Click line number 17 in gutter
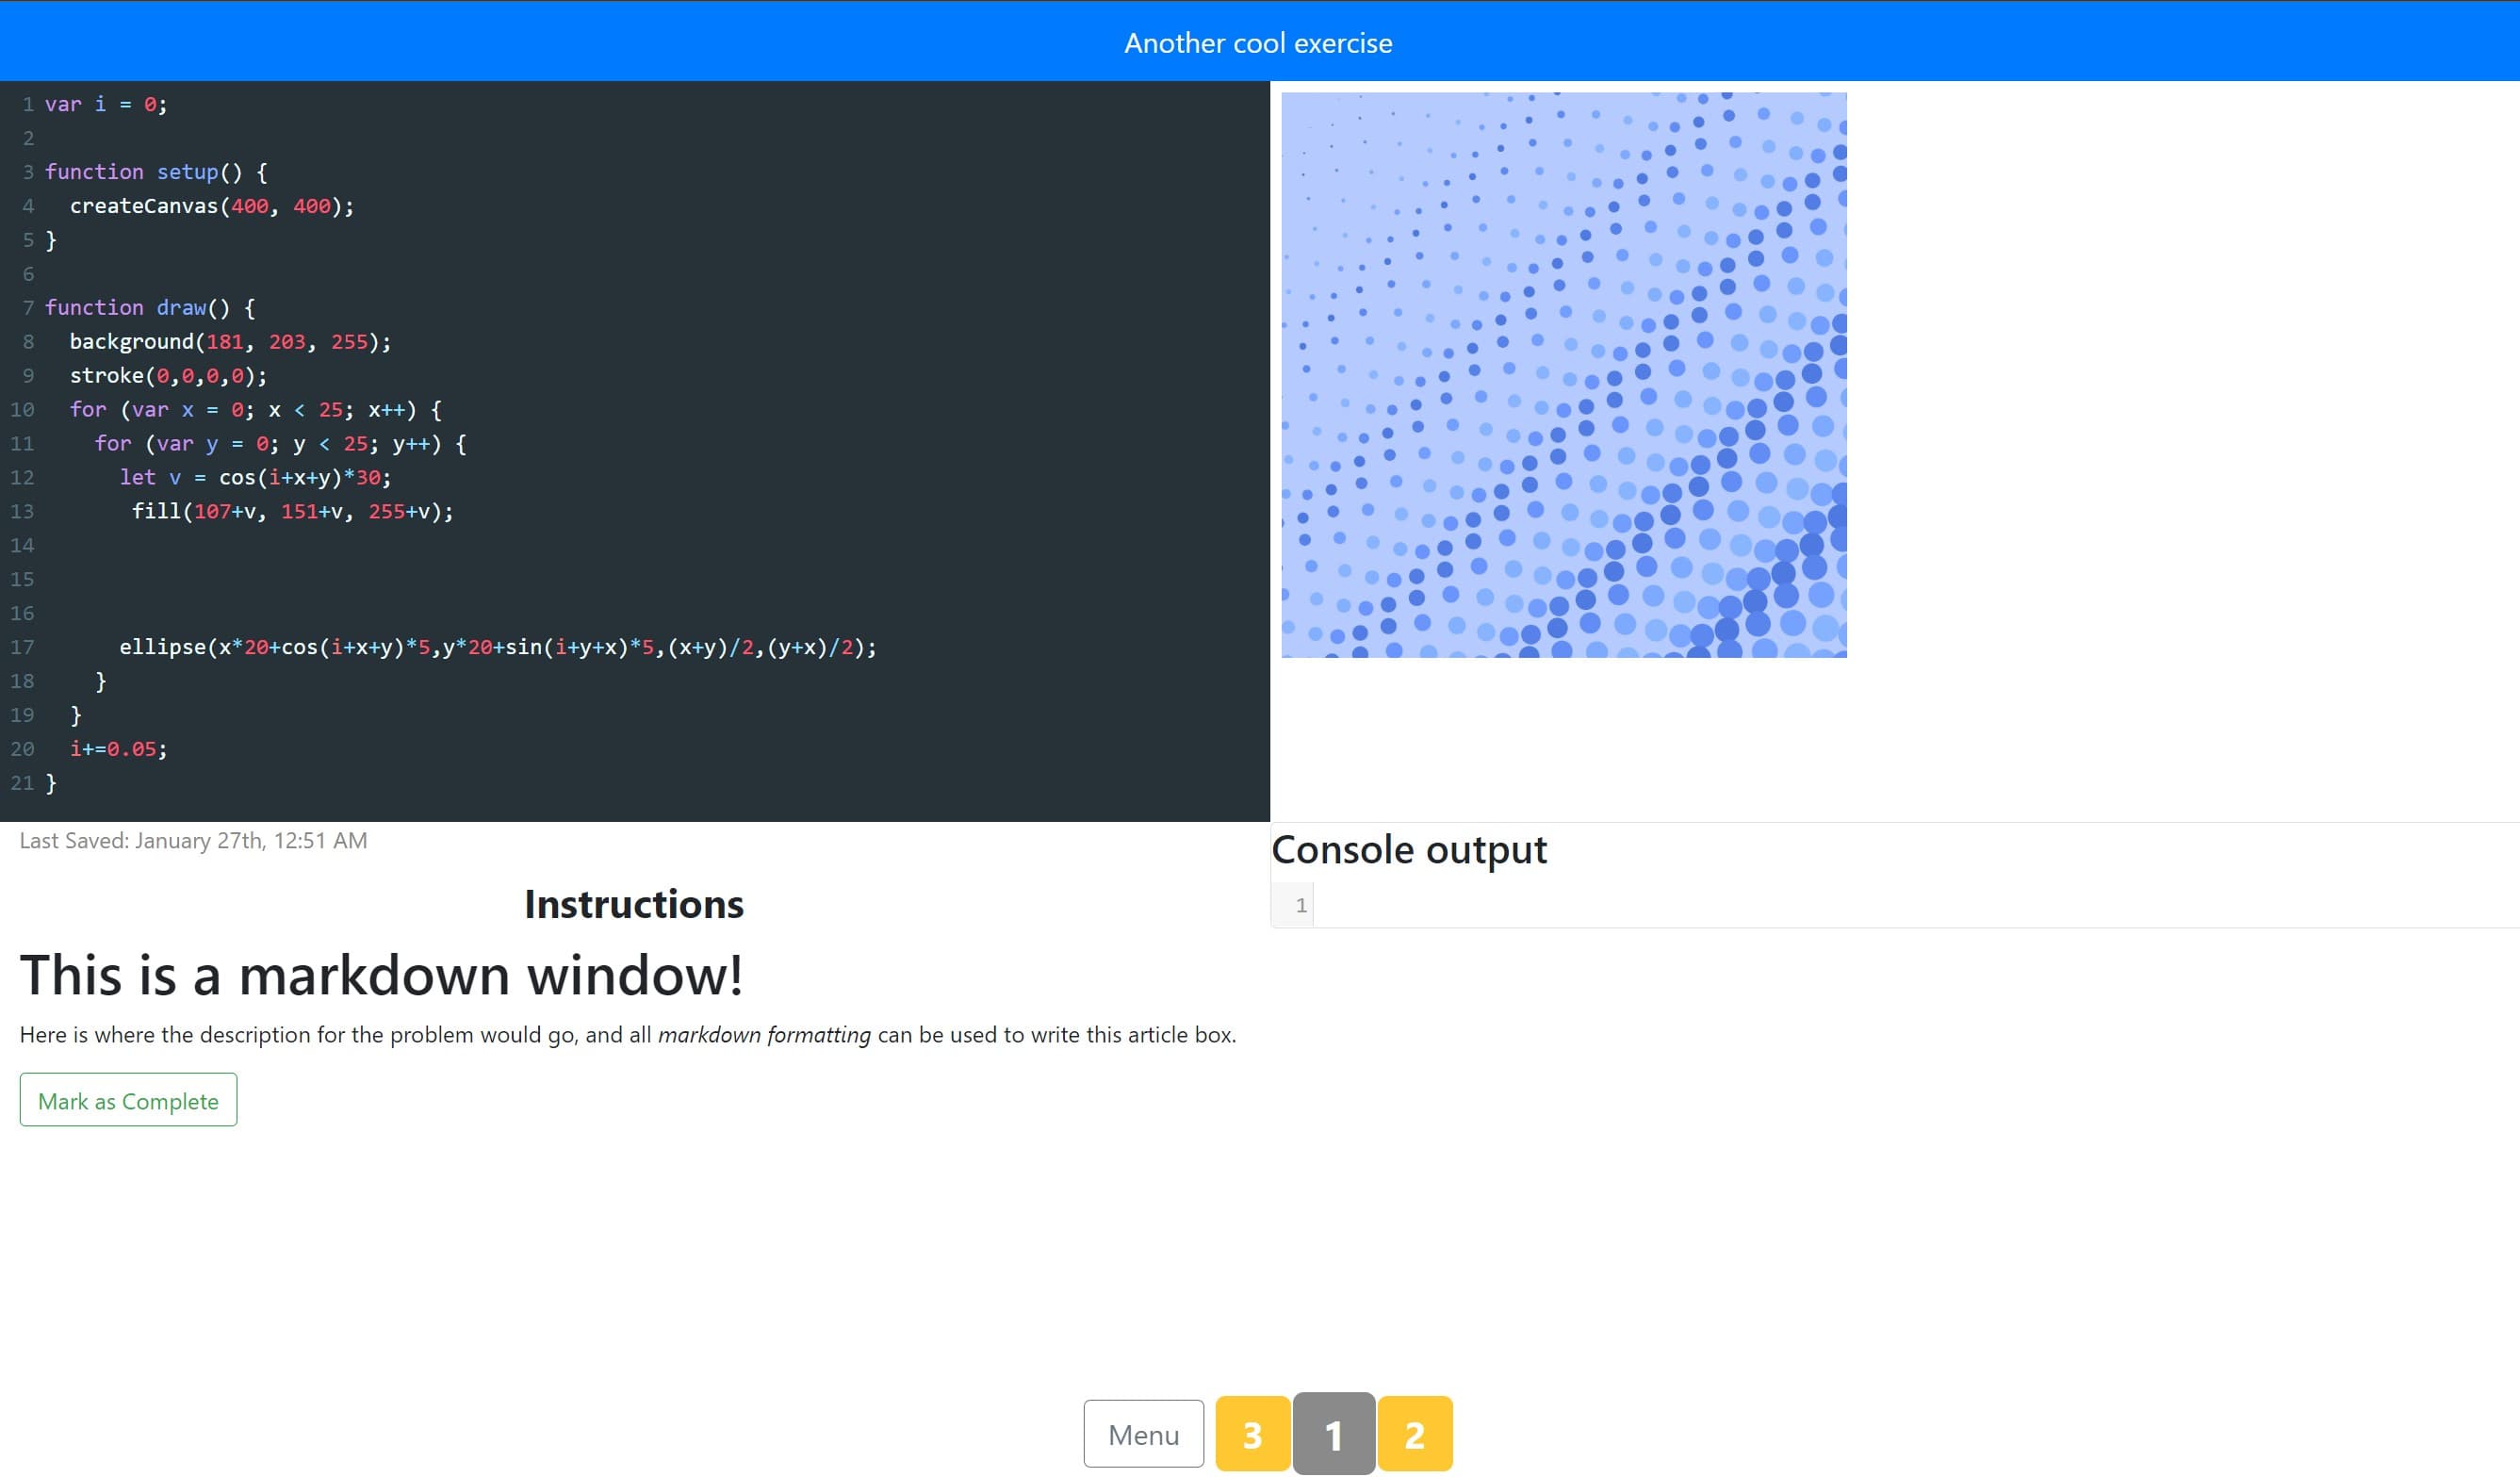This screenshot has height=1477, width=2520. pos(22,647)
